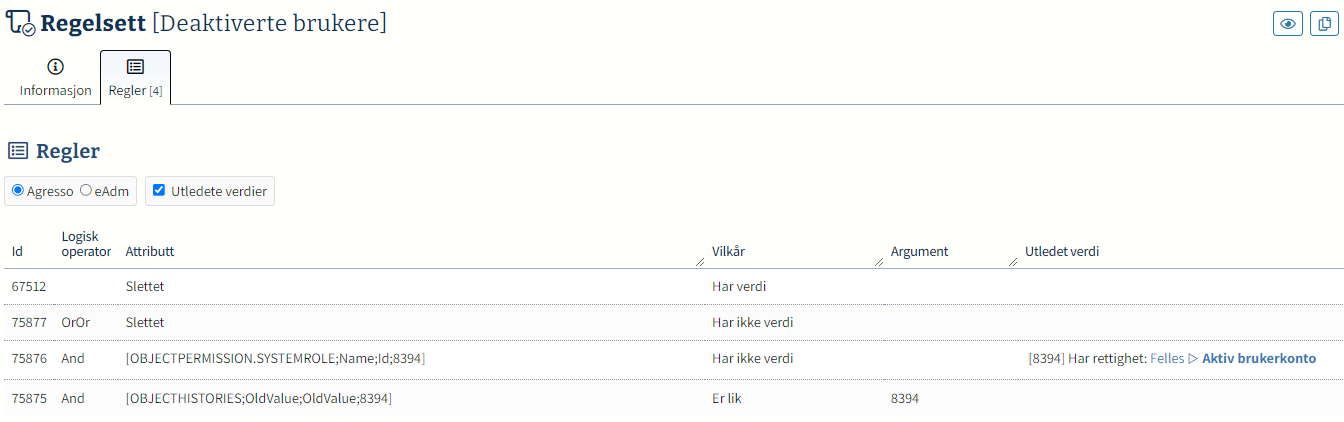Click the list icon beside Regler heading
1344x422 pixels.
click(18, 151)
